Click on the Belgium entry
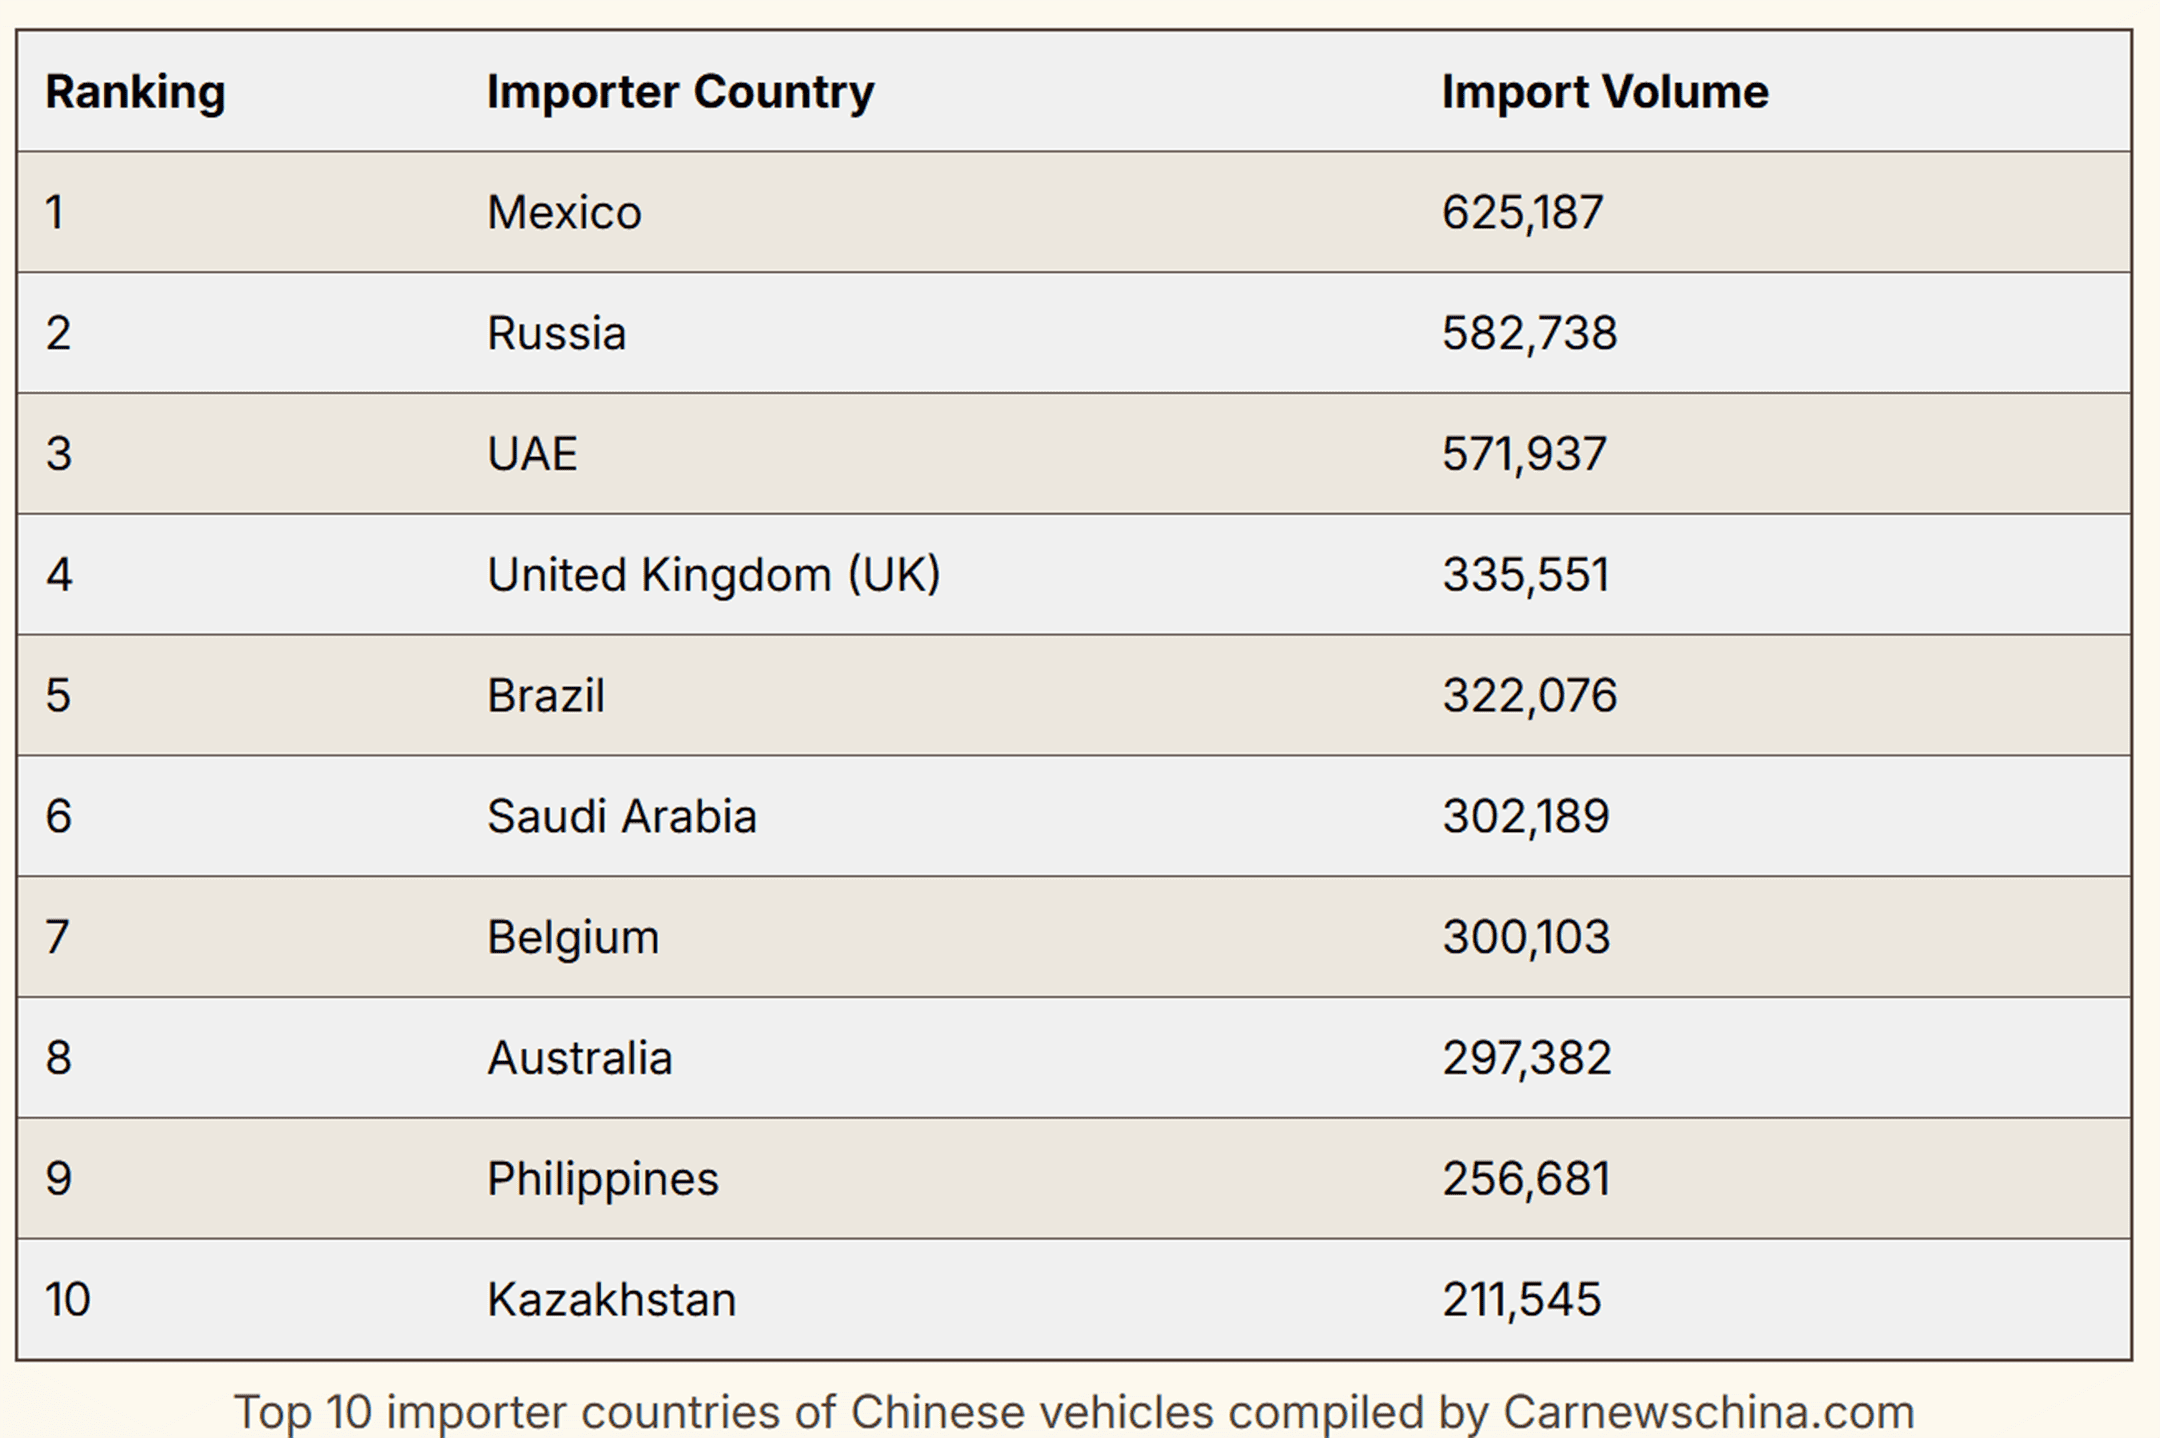Viewport: 2160px width, 1438px height. tap(573, 937)
